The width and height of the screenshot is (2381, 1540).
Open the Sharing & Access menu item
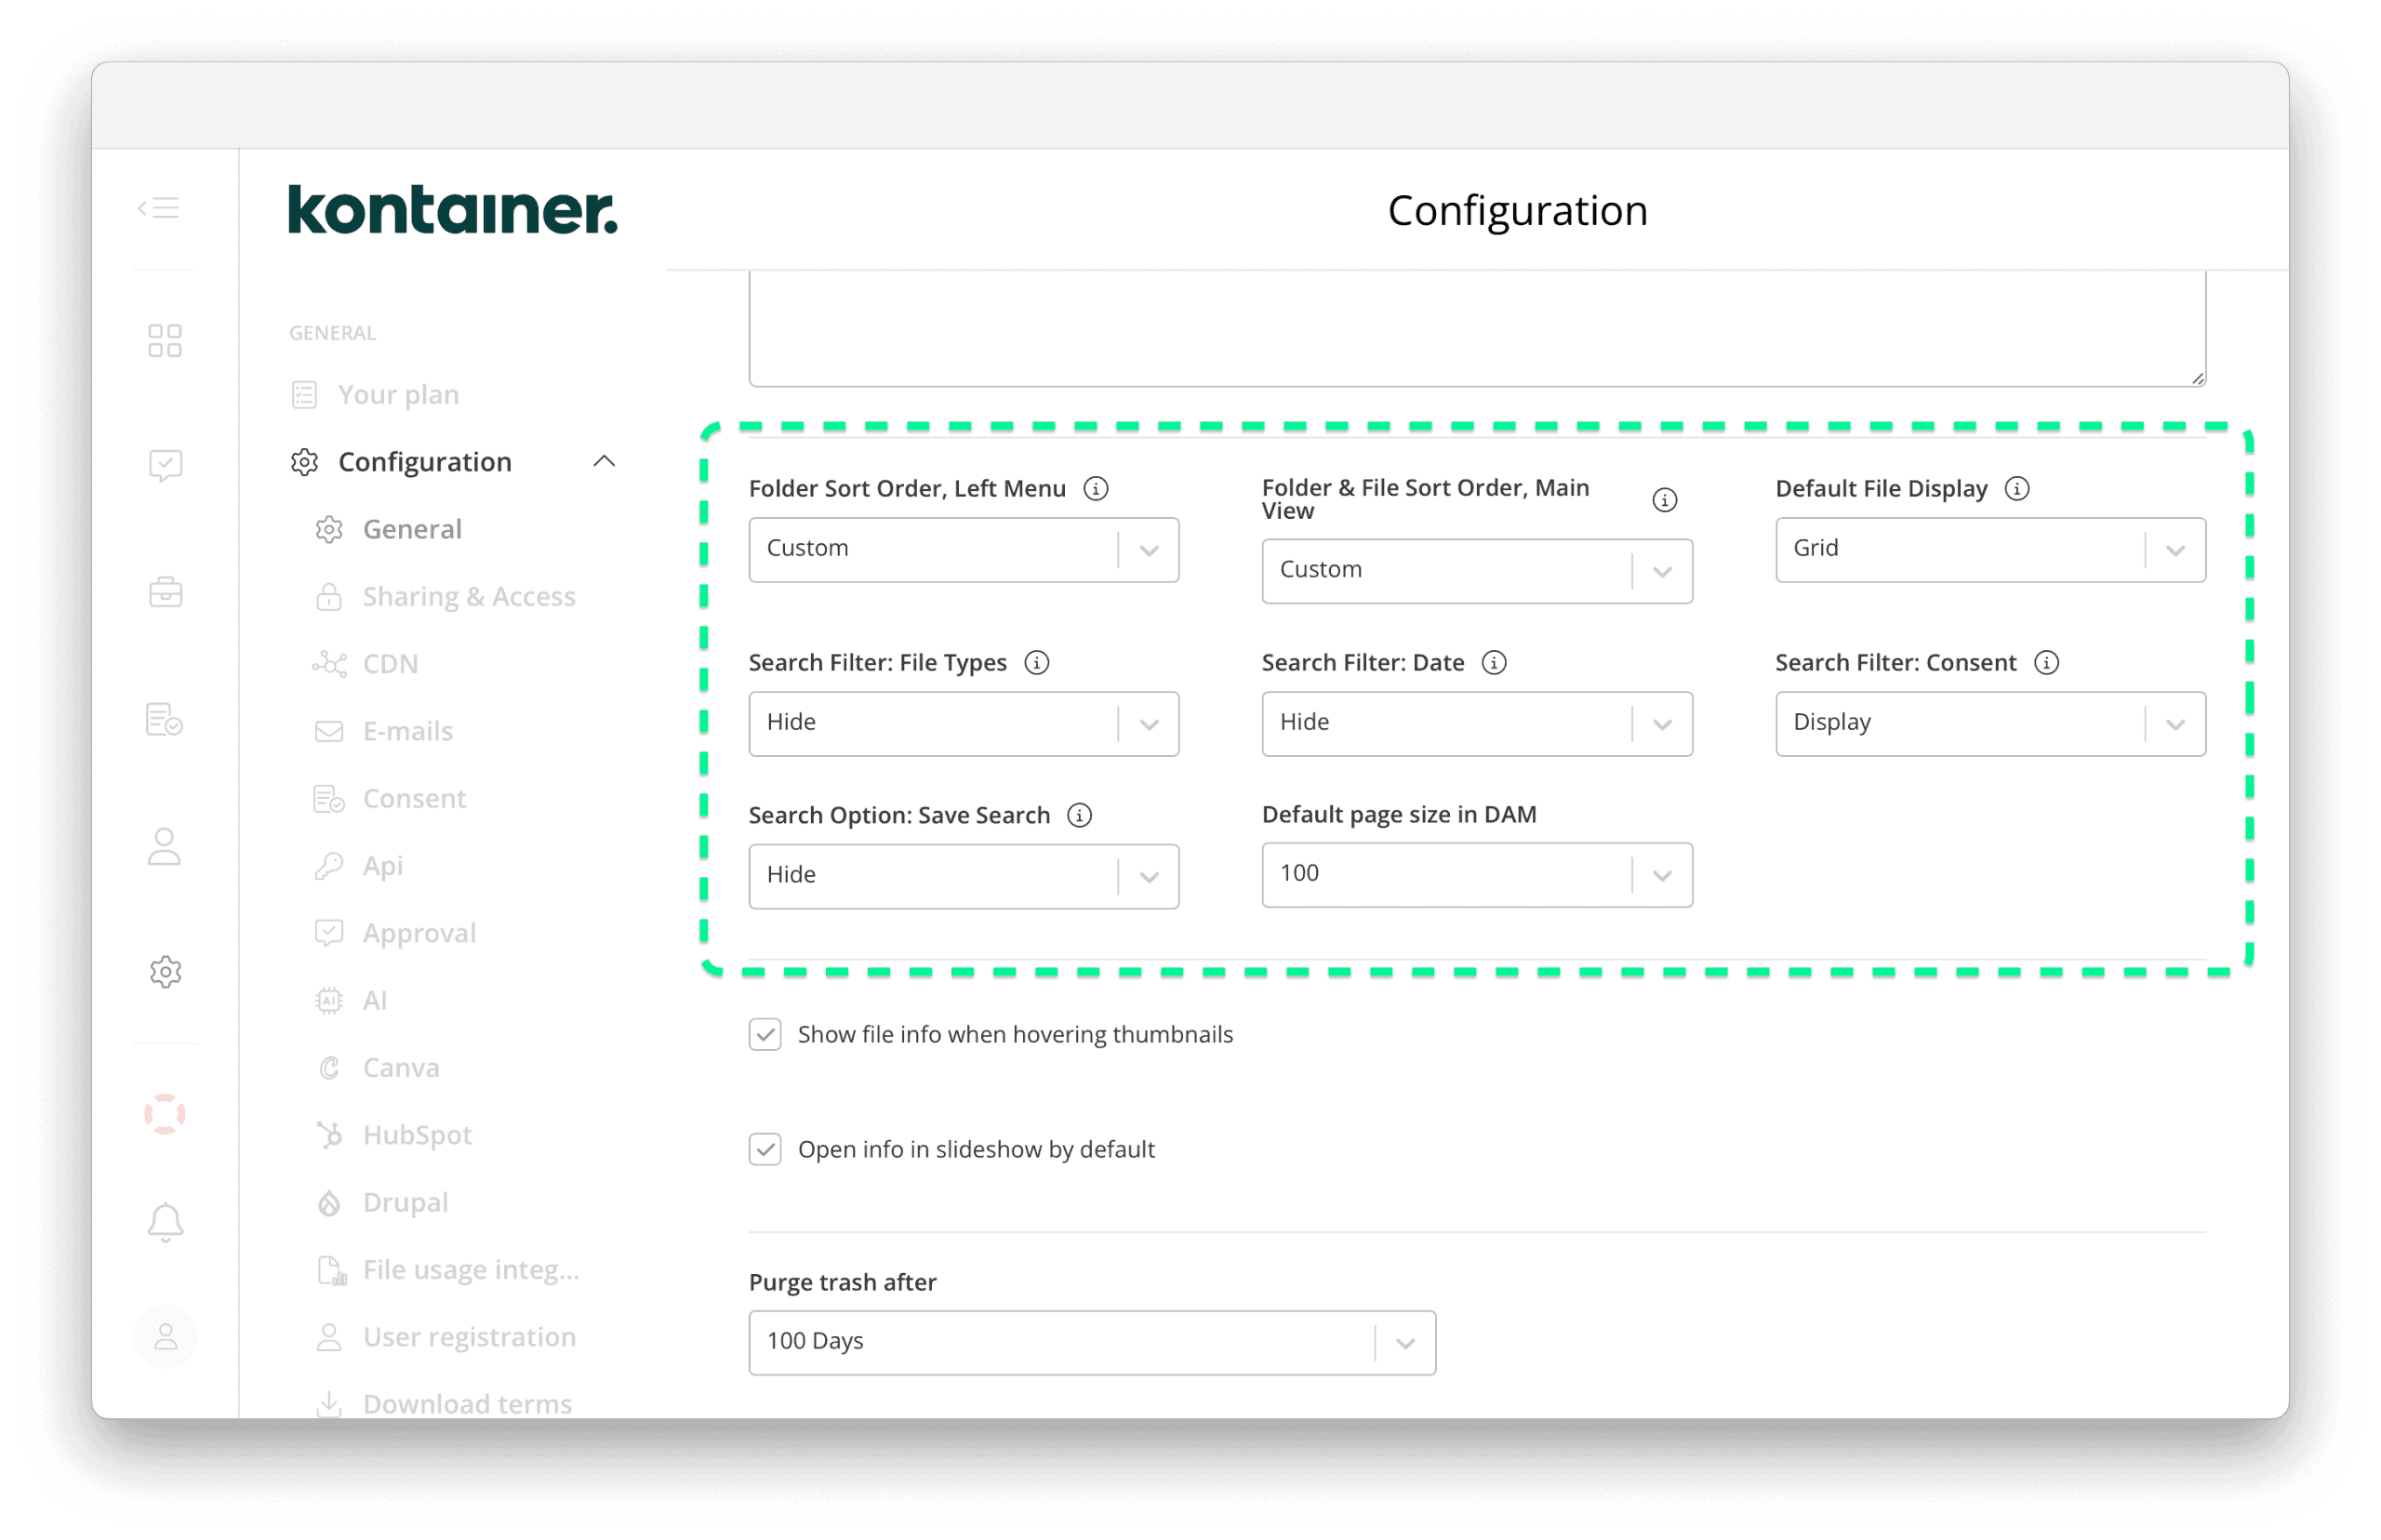pos(469,596)
